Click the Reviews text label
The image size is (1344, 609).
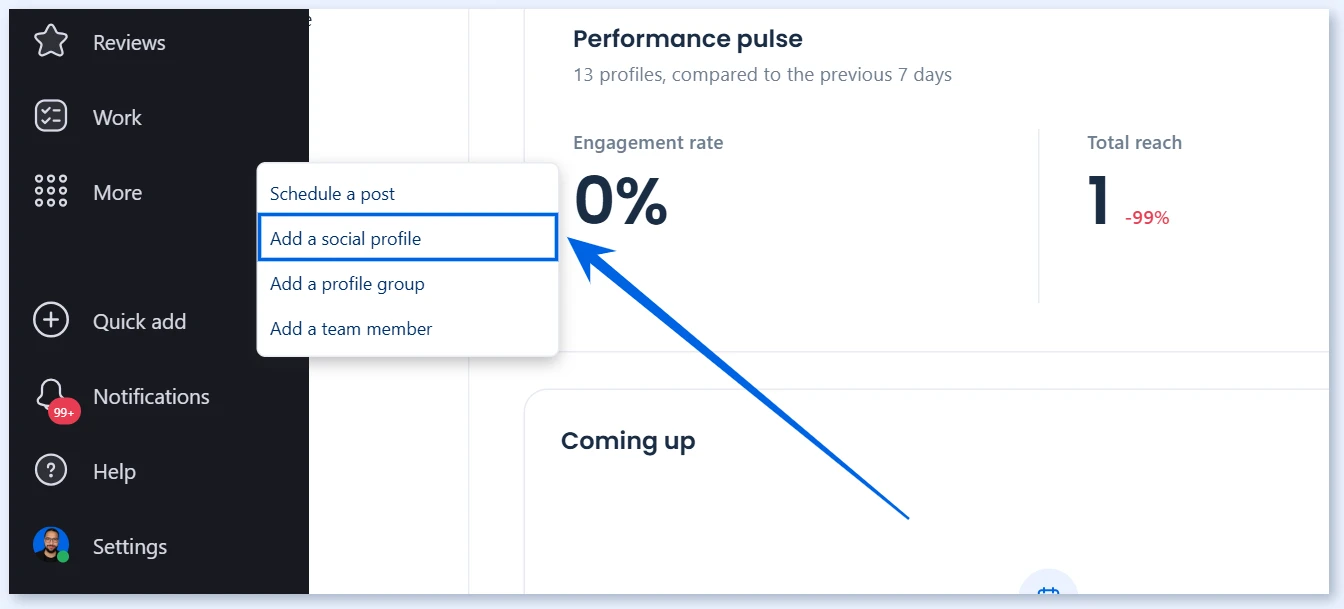[129, 43]
